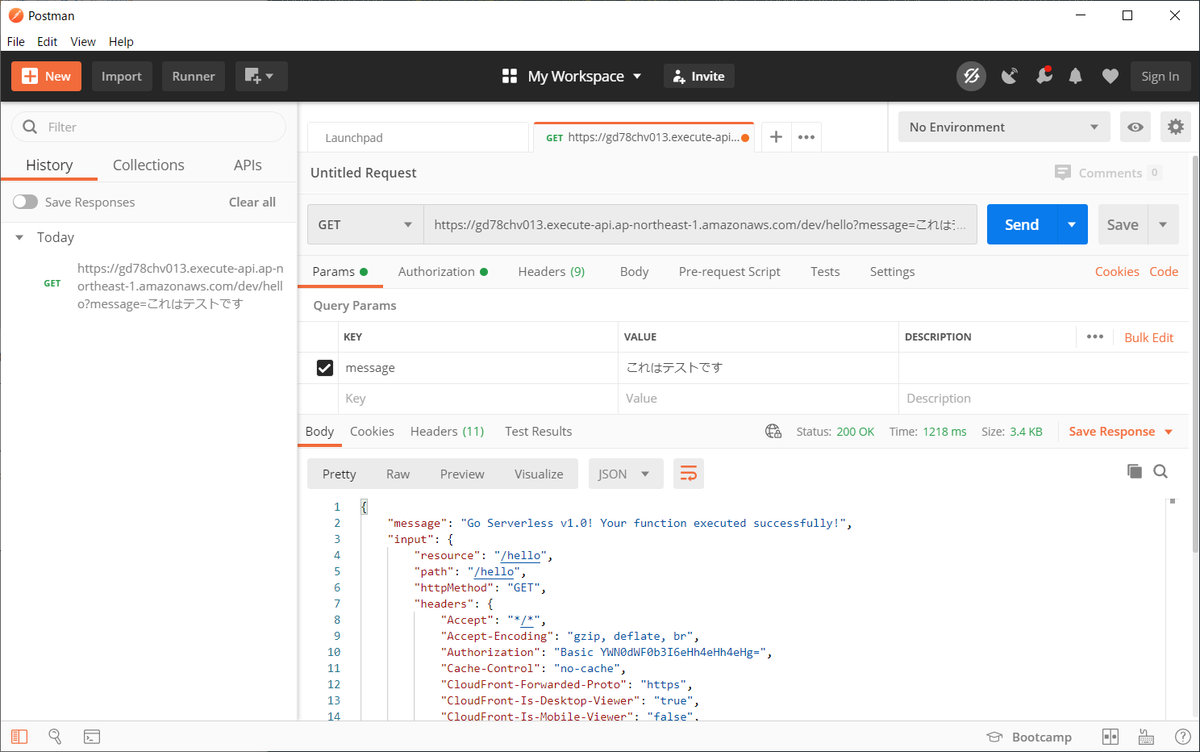
Task: Select the Test Results tab
Action: coord(538,431)
